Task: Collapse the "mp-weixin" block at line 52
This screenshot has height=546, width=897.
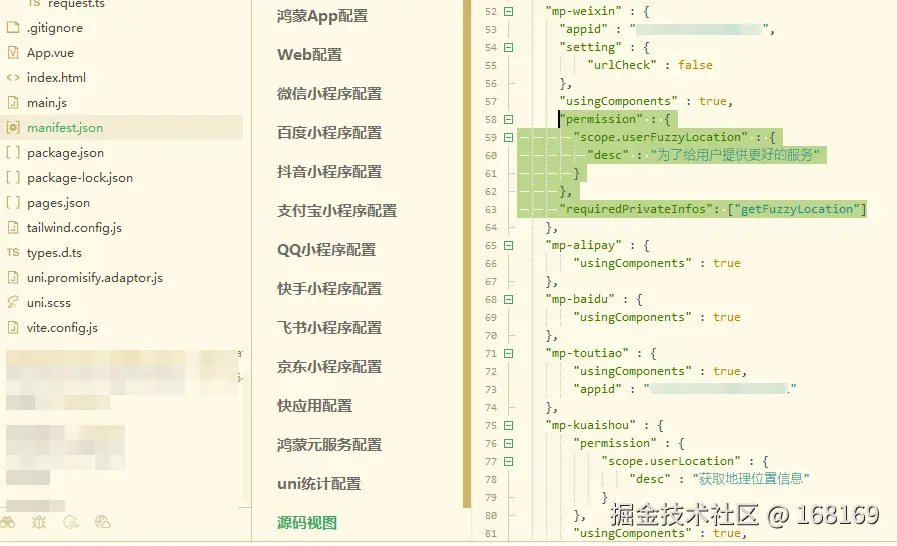Action: tap(509, 11)
